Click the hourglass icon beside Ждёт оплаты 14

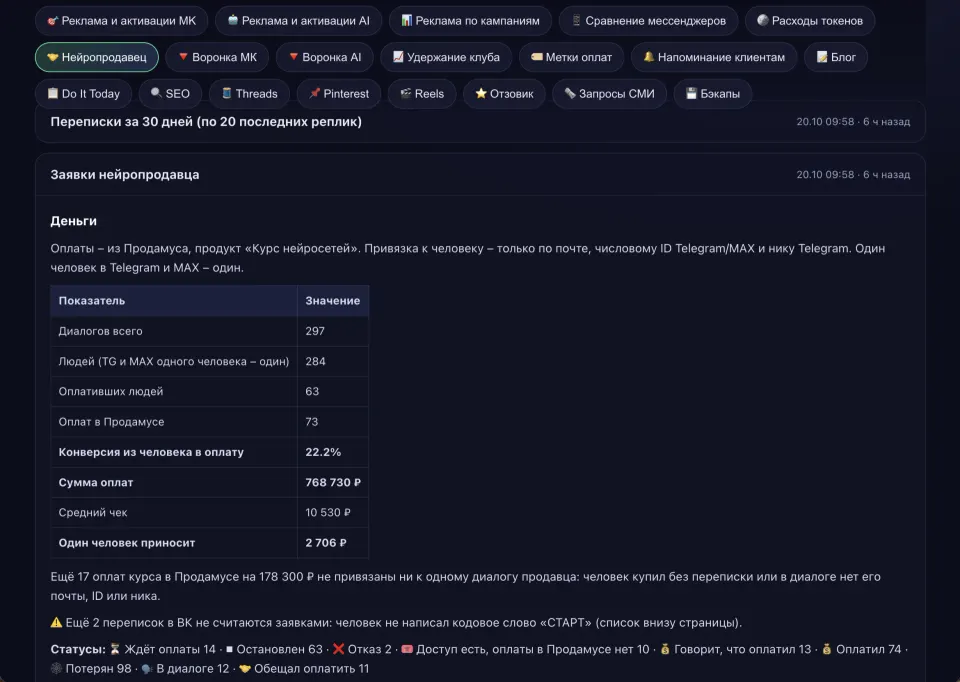tap(115, 649)
